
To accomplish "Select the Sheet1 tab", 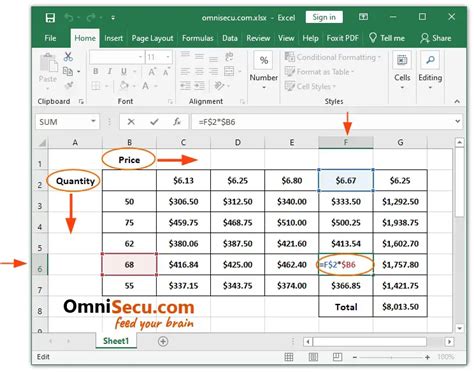I will pos(116,341).
